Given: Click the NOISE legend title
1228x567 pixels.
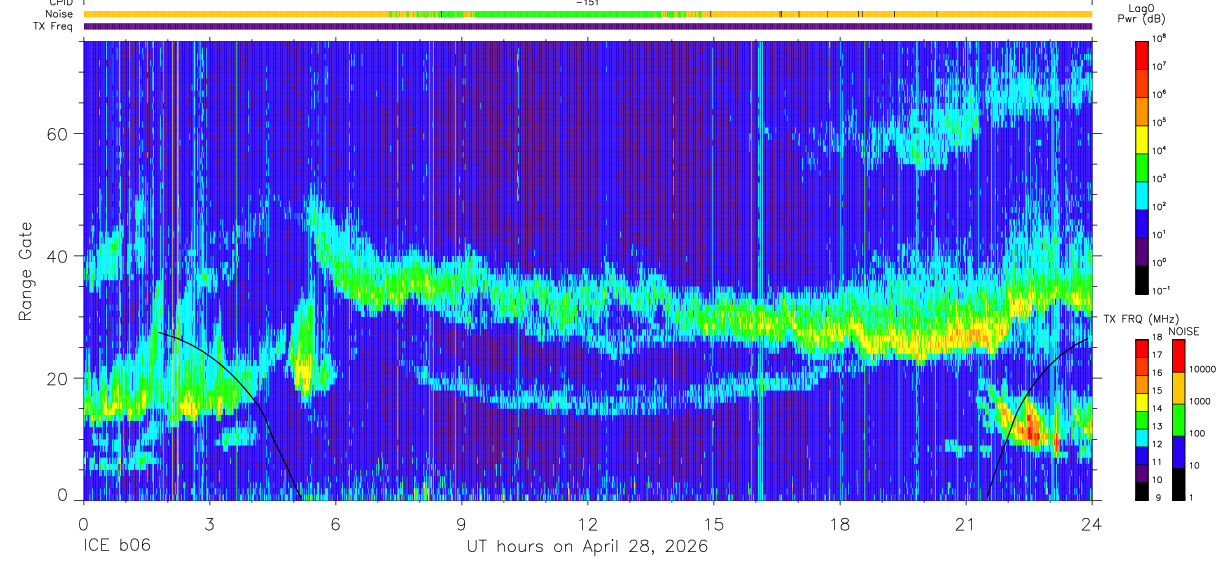Looking at the screenshot, I should 1183,330.
